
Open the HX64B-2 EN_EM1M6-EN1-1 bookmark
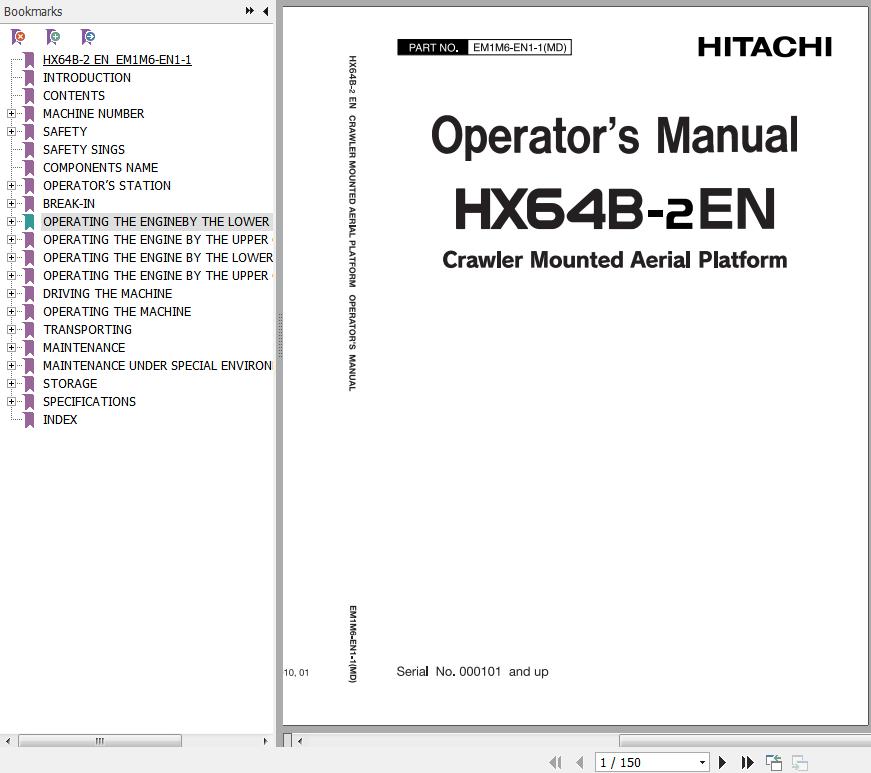pos(117,59)
